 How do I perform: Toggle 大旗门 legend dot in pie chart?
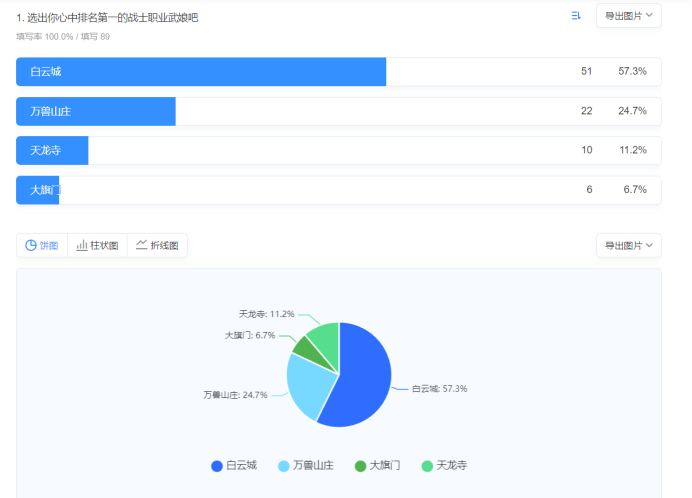click(360, 466)
